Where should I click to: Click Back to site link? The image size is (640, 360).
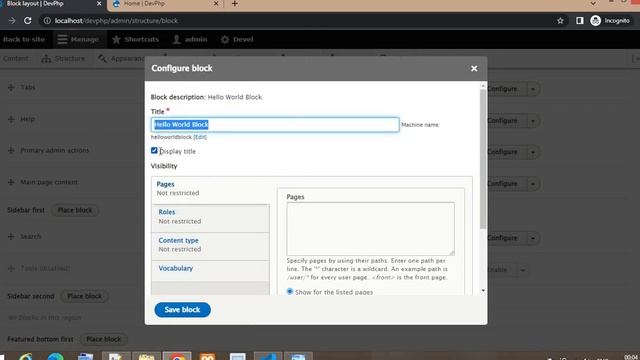tap(24, 39)
